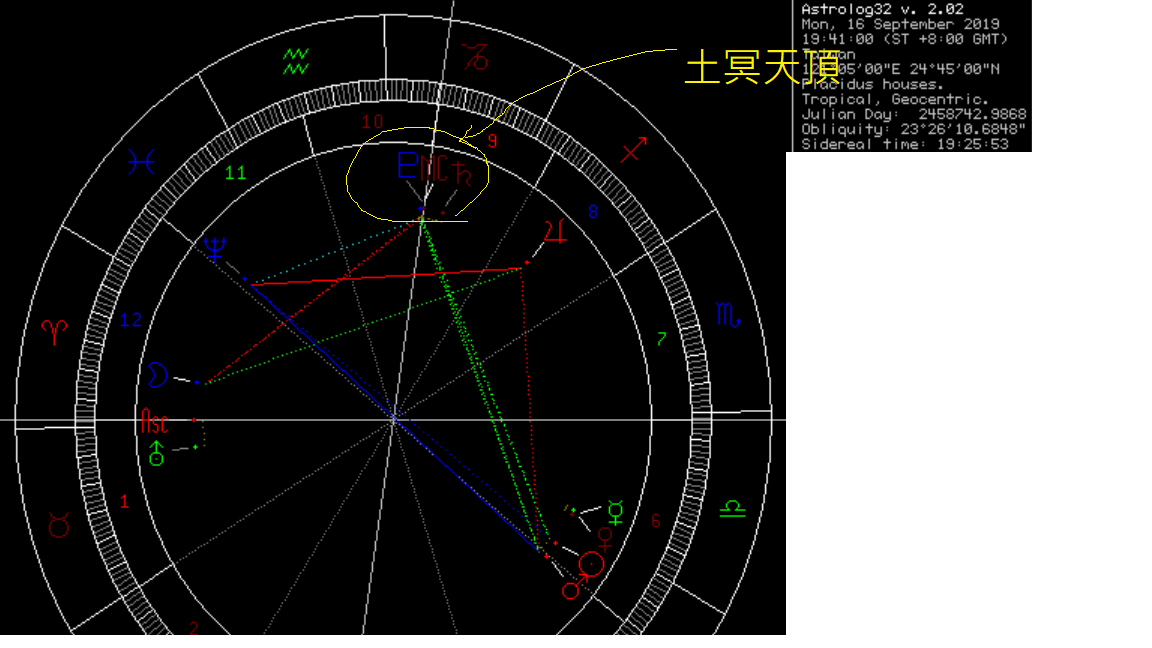Viewport: 1152px width, 648px height.
Task: Click the red MC midheaven symbol
Action: (433, 168)
